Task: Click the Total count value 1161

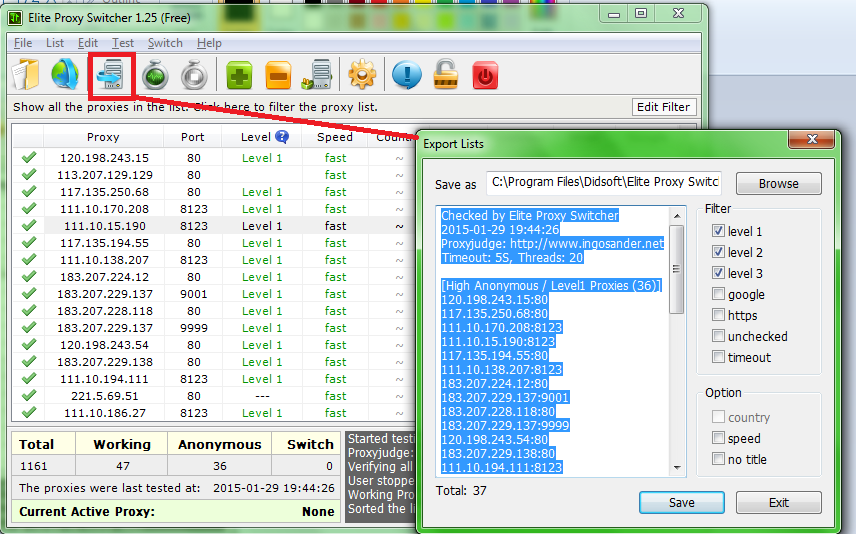Action: 34,466
